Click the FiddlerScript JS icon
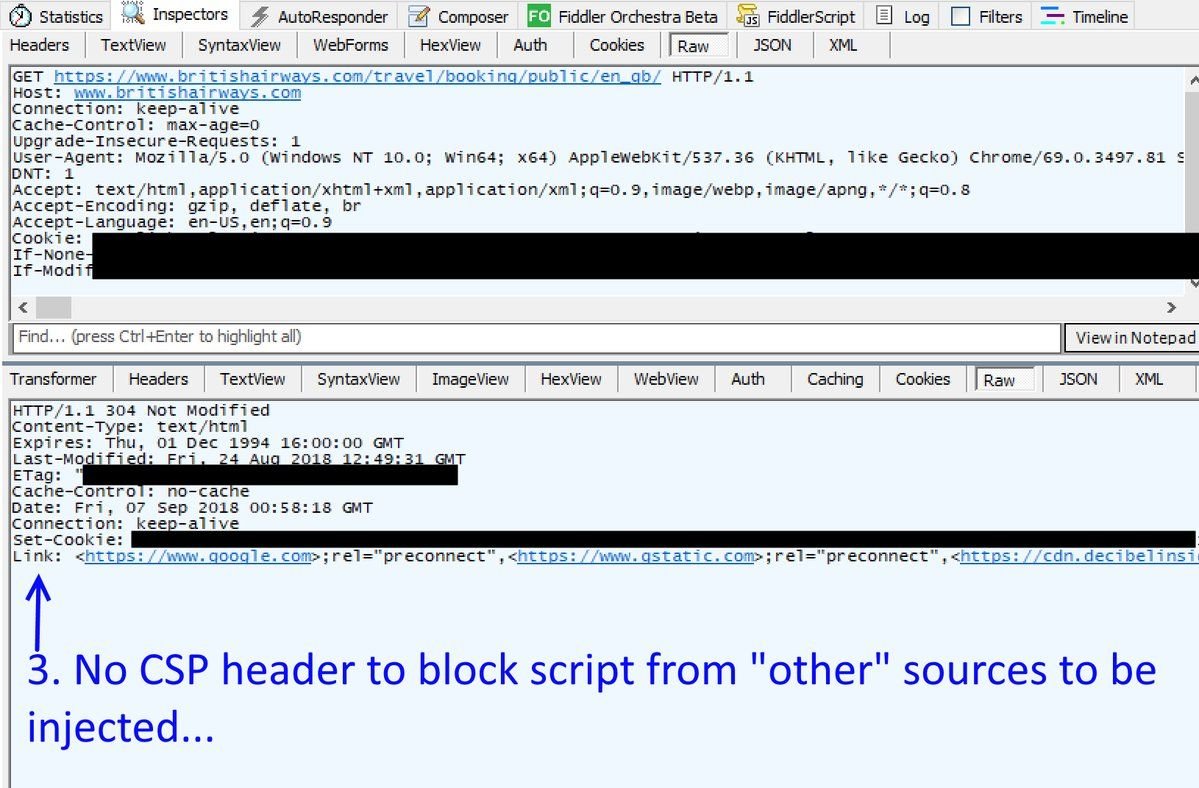This screenshot has width=1199, height=788. coord(748,16)
